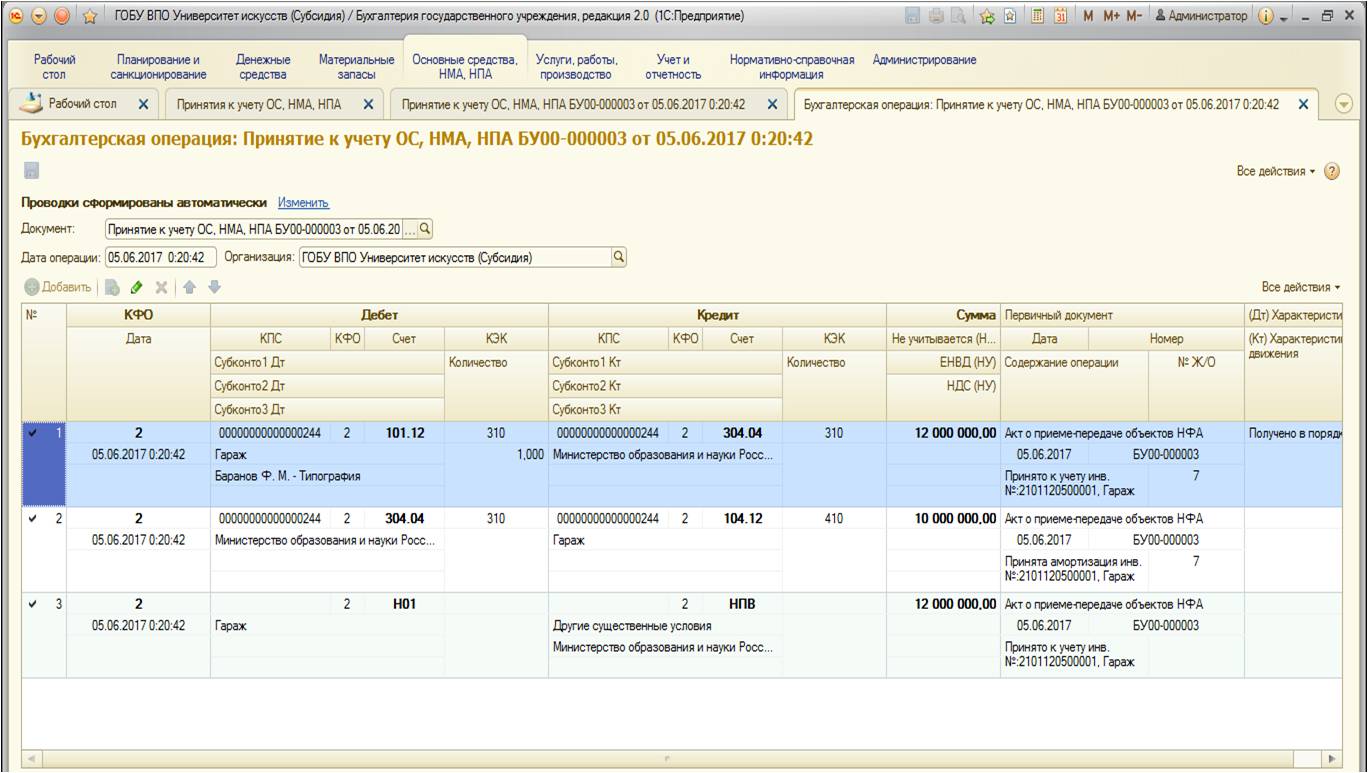Switch to the Рабочий стол tab
This screenshot has height=773, width=1368.
[85, 103]
